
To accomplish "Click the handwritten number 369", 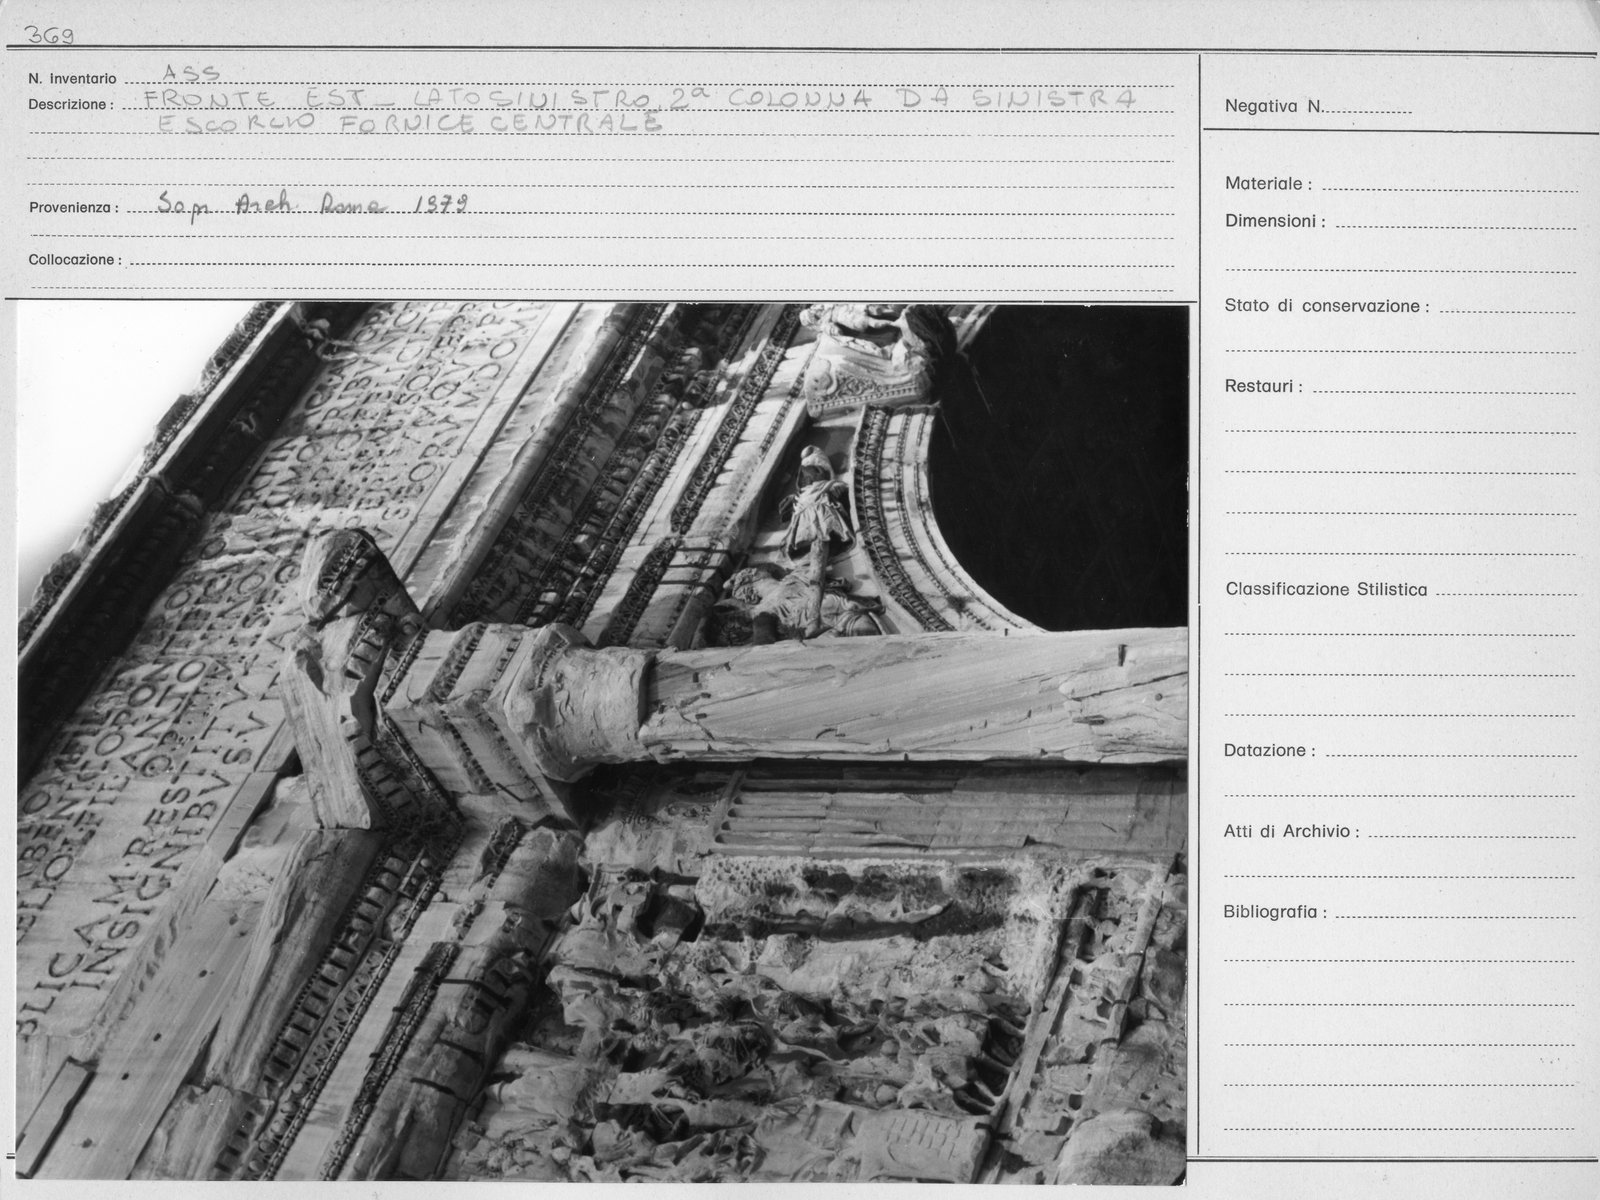I will 49,35.
